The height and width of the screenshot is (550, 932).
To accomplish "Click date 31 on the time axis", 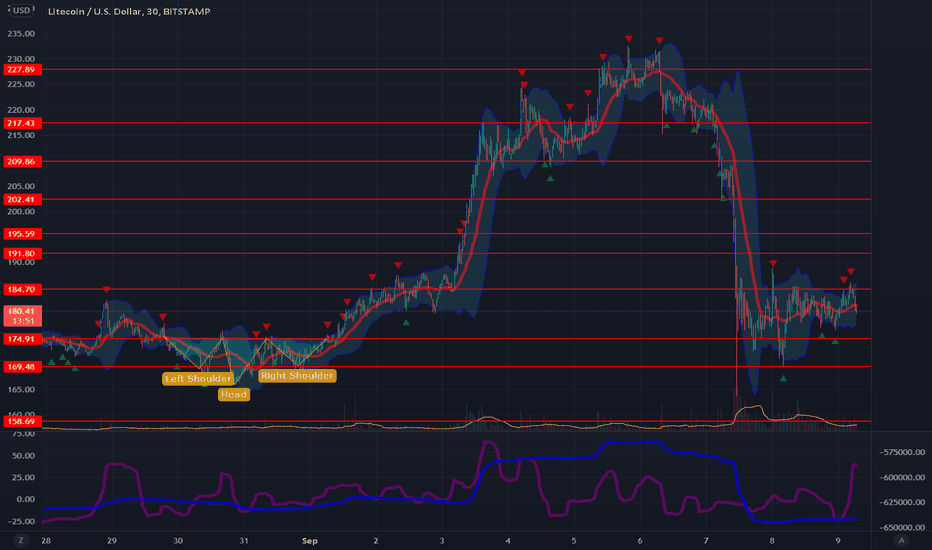I will (244, 540).
